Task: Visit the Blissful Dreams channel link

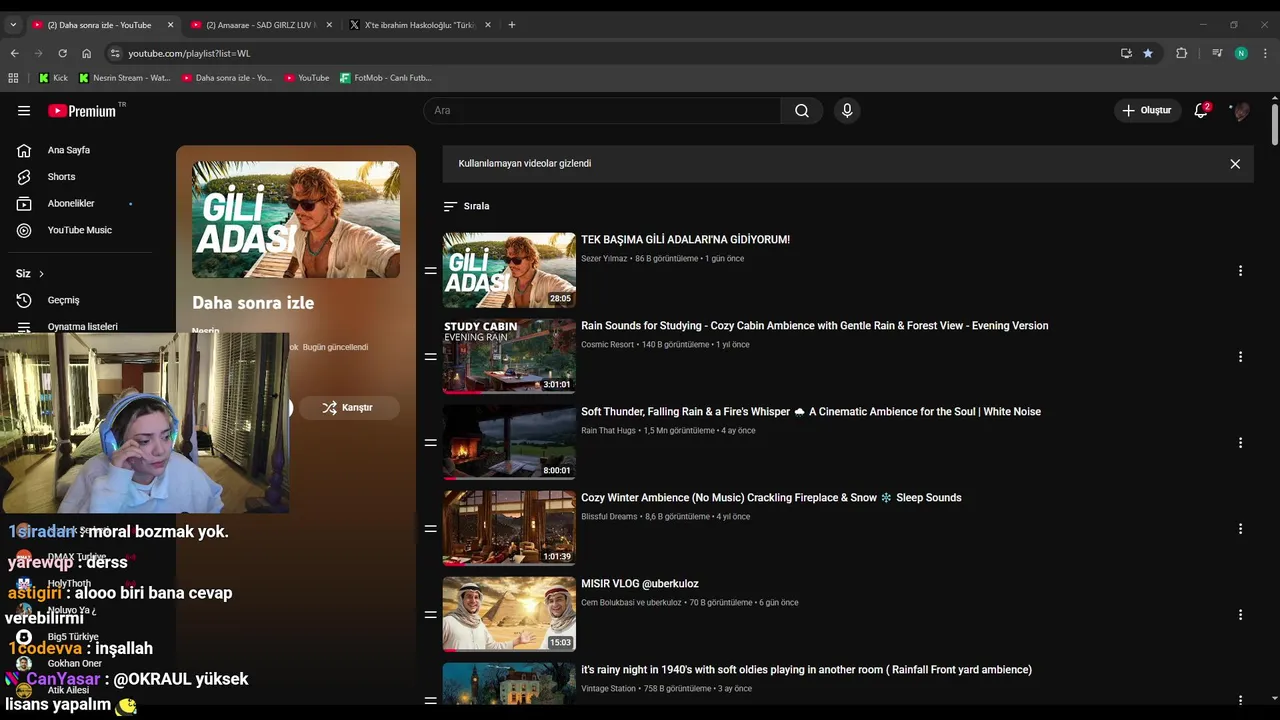Action: [609, 517]
